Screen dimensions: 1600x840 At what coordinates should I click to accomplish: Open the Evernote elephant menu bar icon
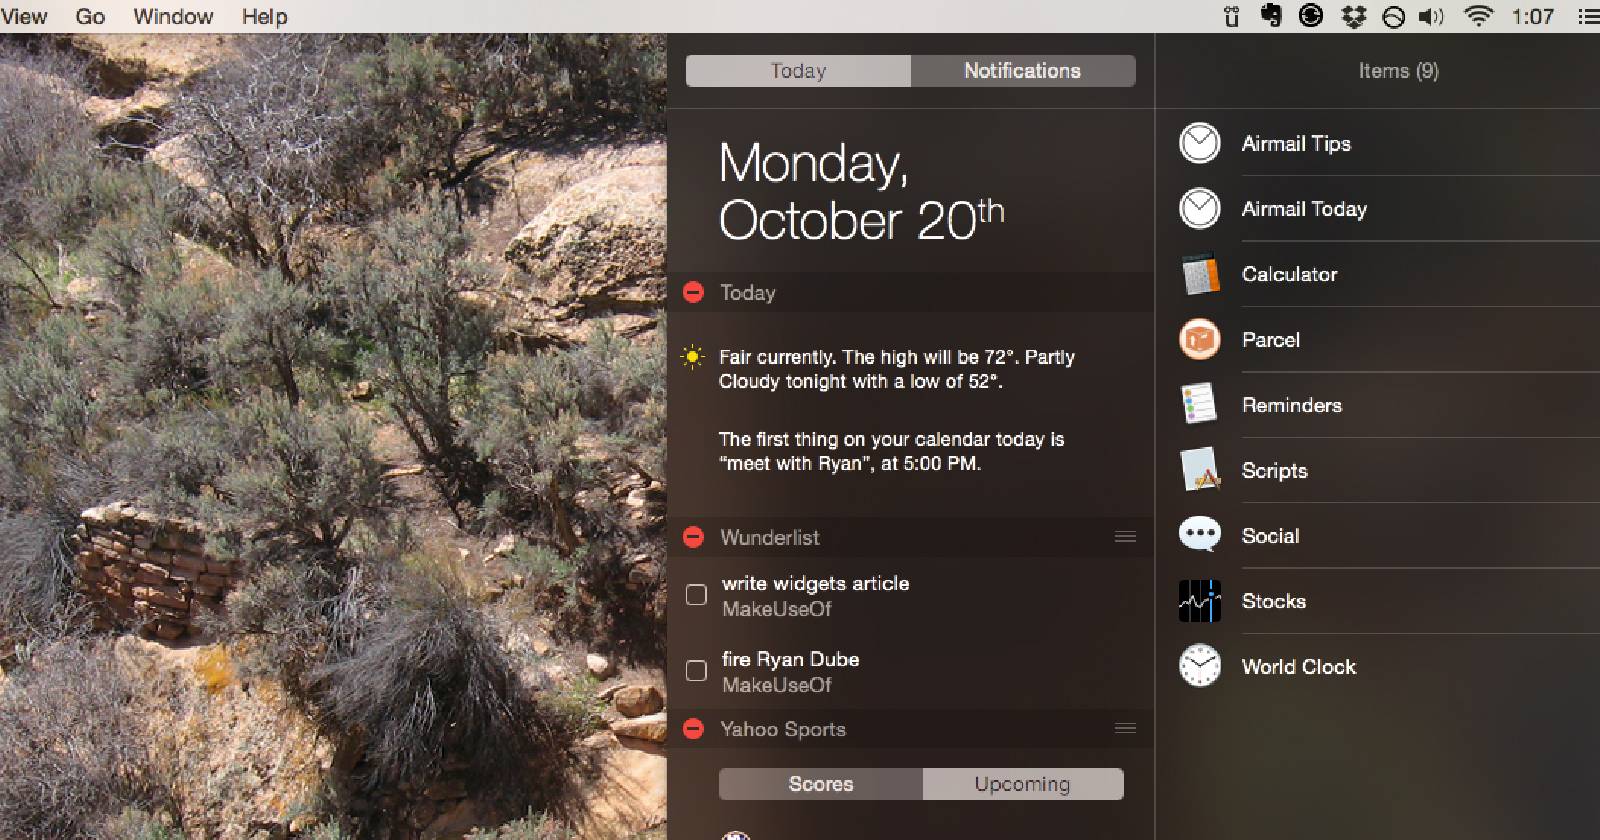1271,16
